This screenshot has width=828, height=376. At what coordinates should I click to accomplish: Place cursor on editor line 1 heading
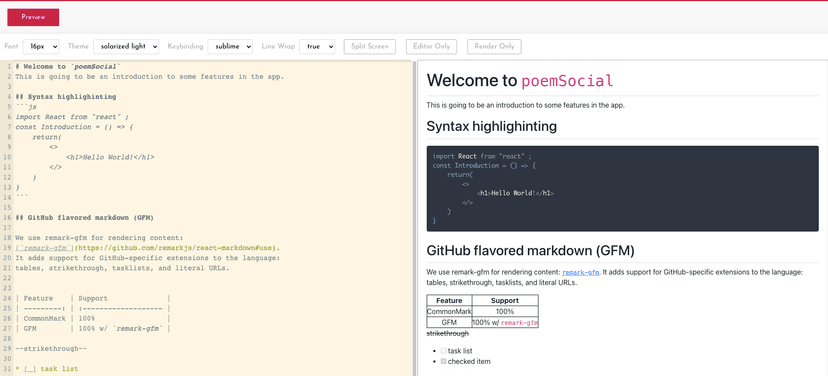click(68, 67)
